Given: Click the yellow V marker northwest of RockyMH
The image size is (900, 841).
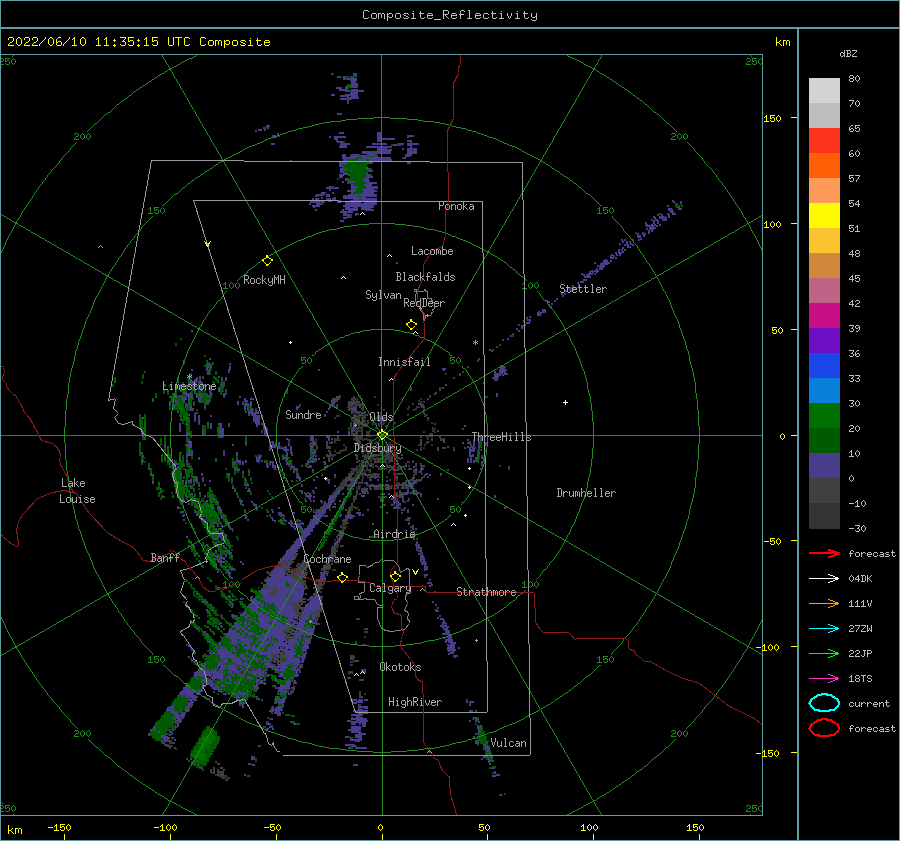Looking at the screenshot, I should [208, 244].
